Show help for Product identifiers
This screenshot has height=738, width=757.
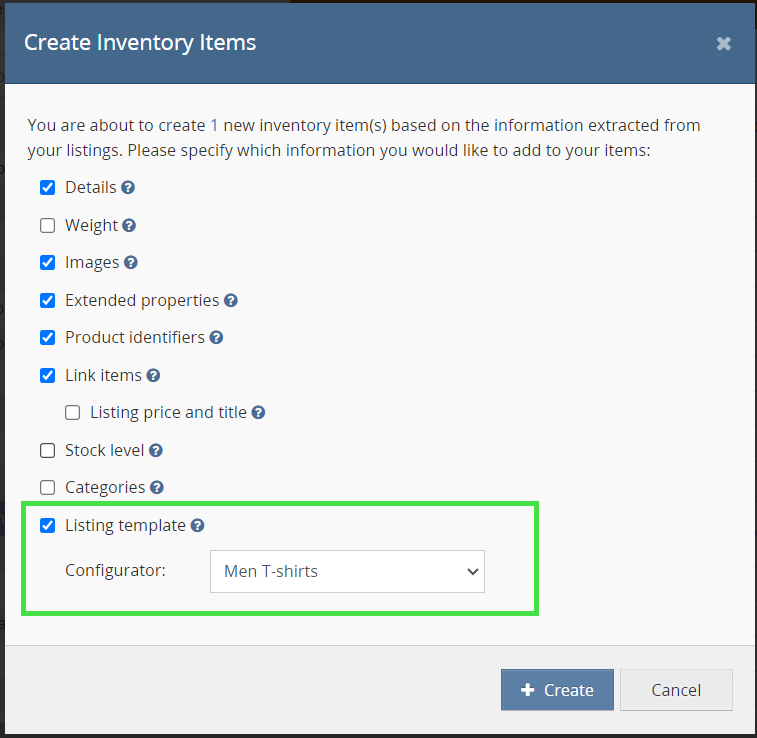tap(216, 338)
